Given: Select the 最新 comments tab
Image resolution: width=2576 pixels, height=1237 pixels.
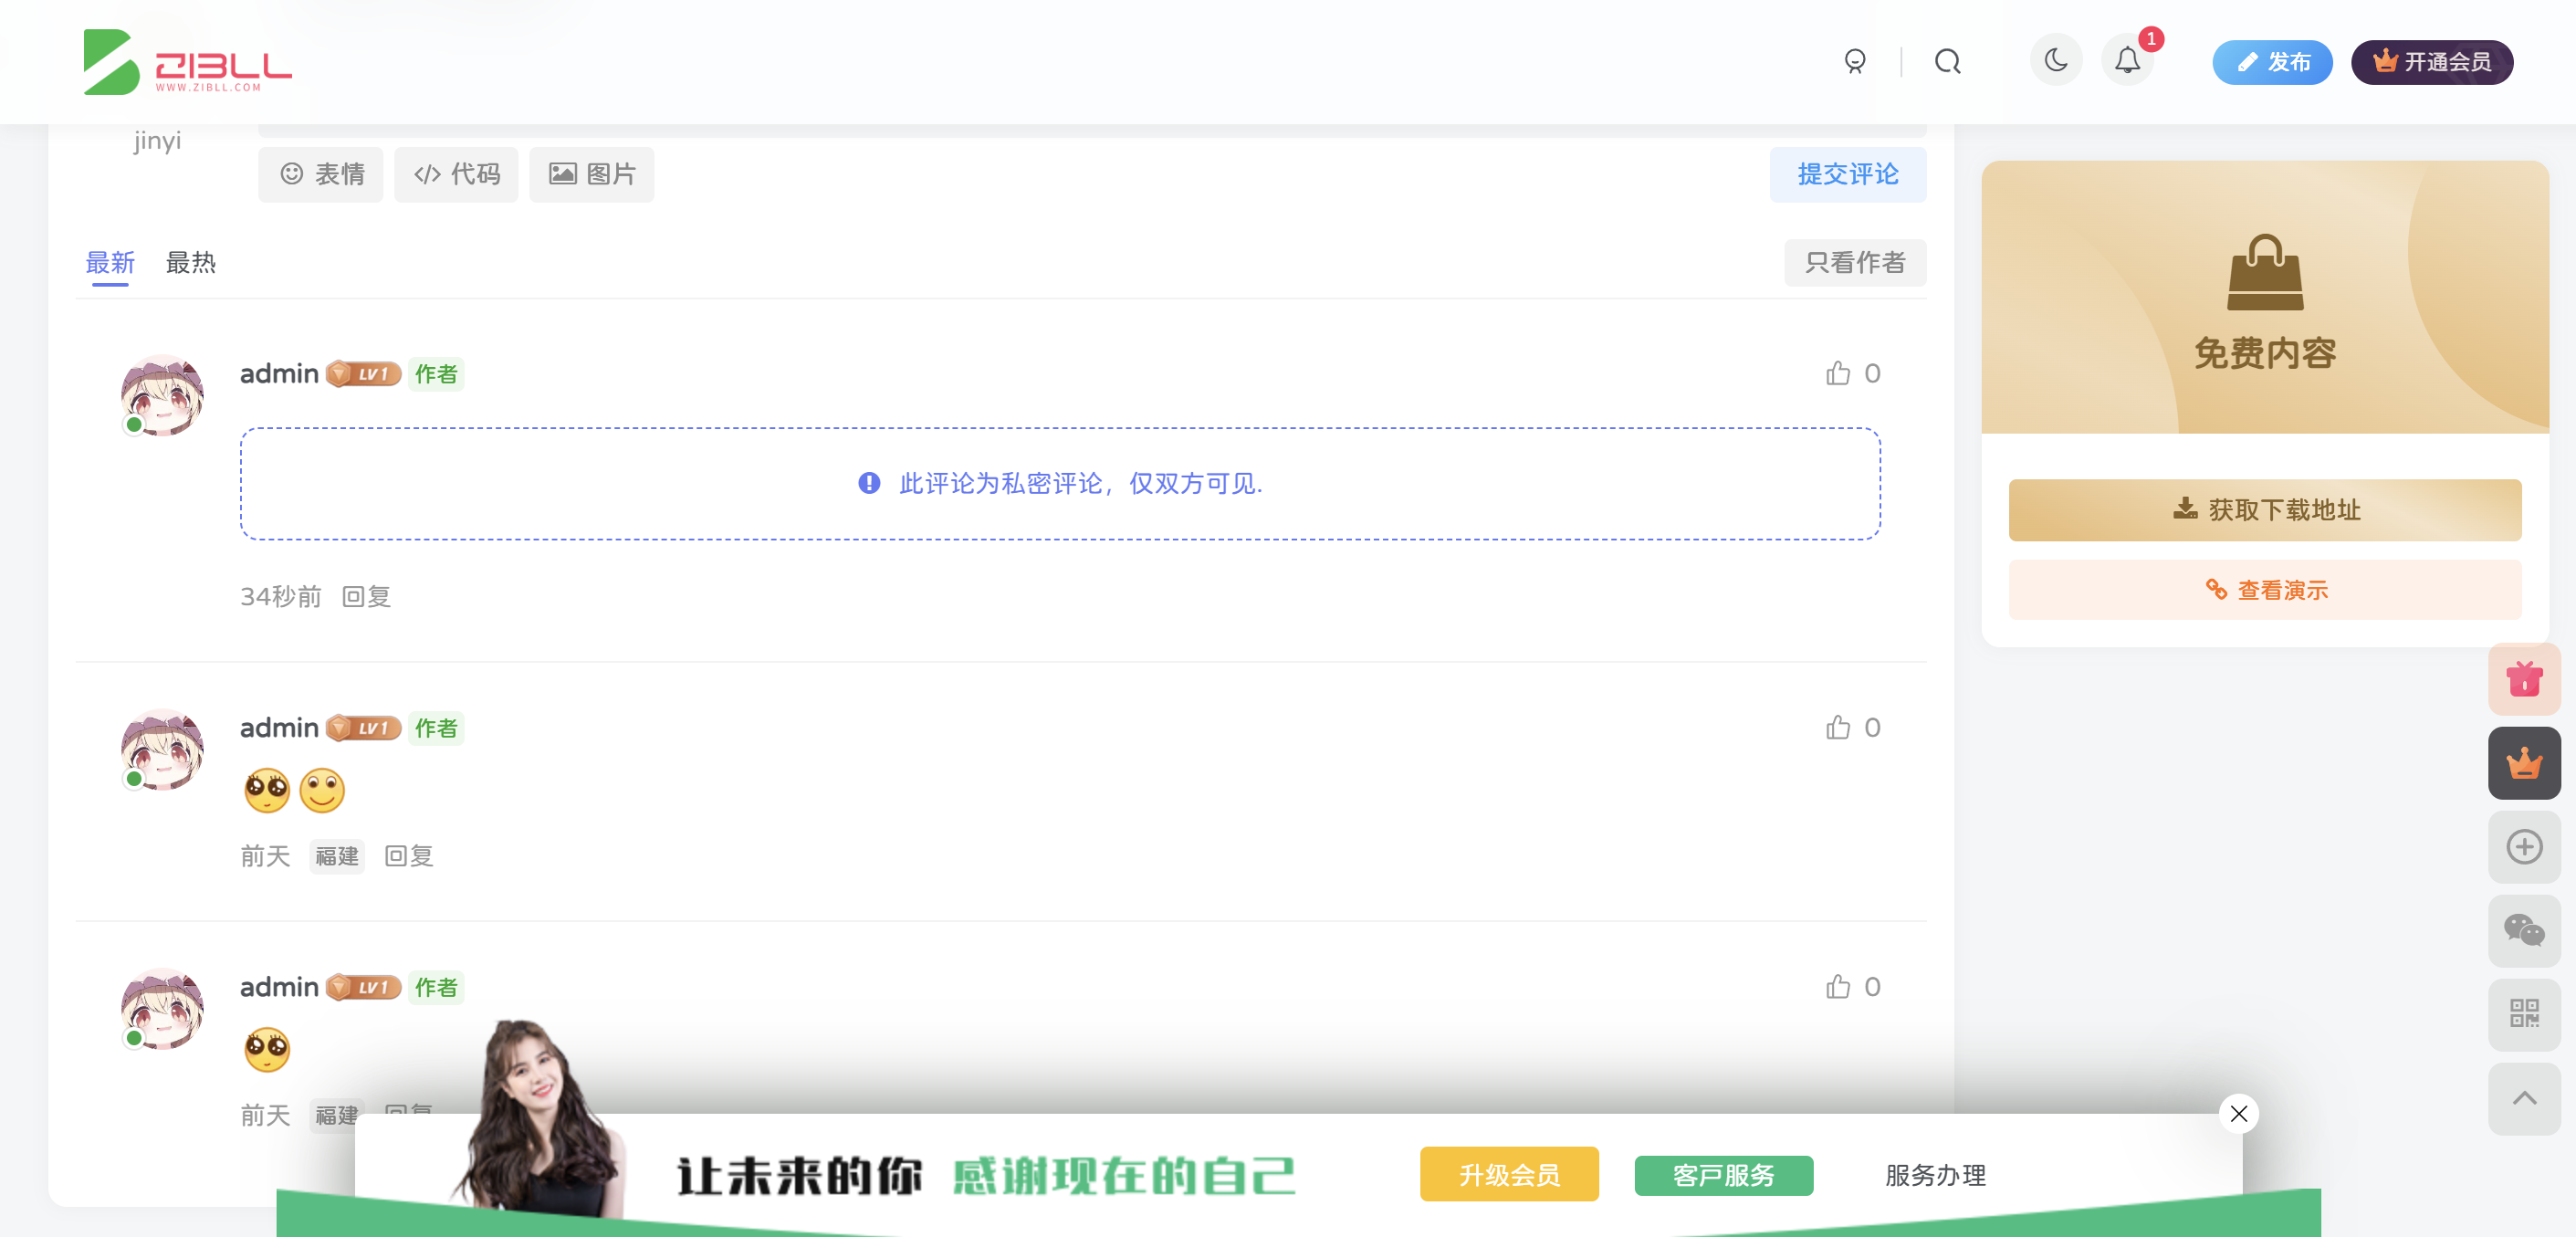Looking at the screenshot, I should coord(110,263).
